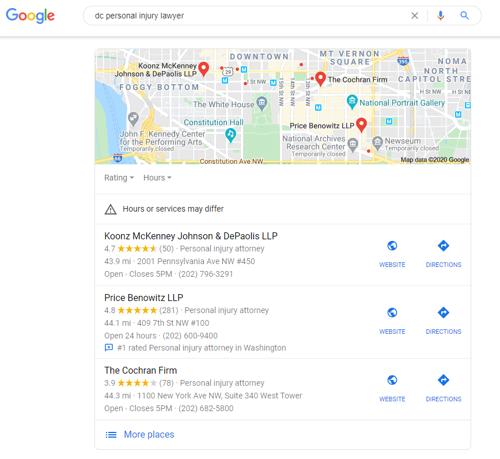Clear the search box with X icon
The image size is (500, 459).
pos(414,16)
